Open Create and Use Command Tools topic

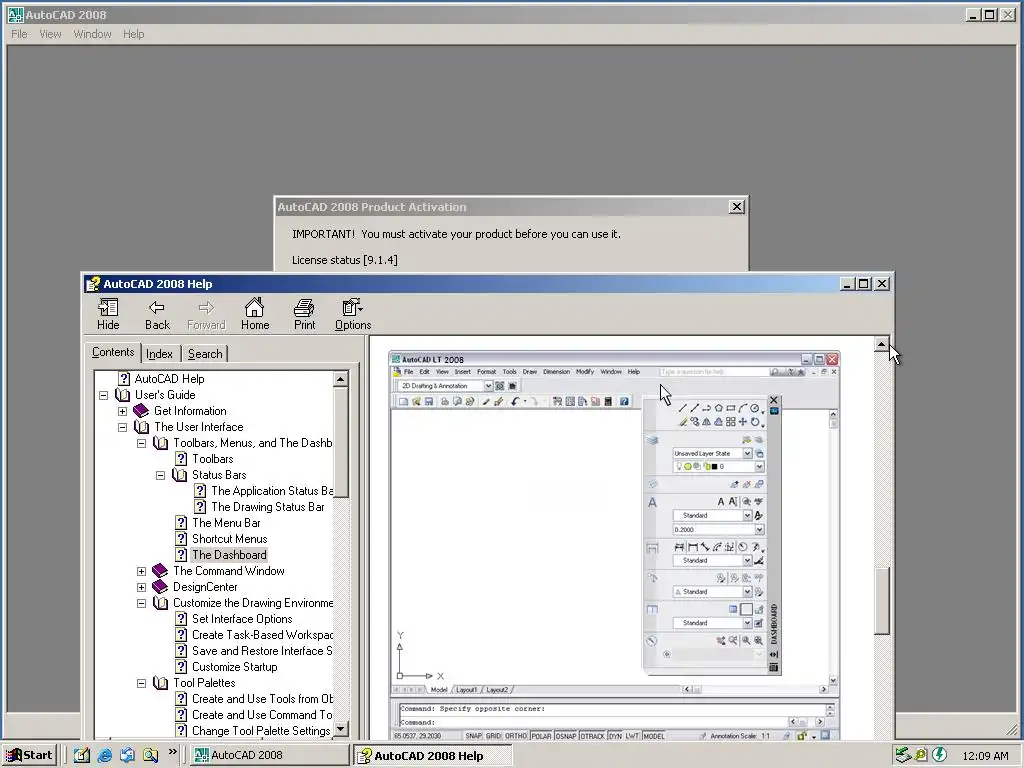point(262,715)
